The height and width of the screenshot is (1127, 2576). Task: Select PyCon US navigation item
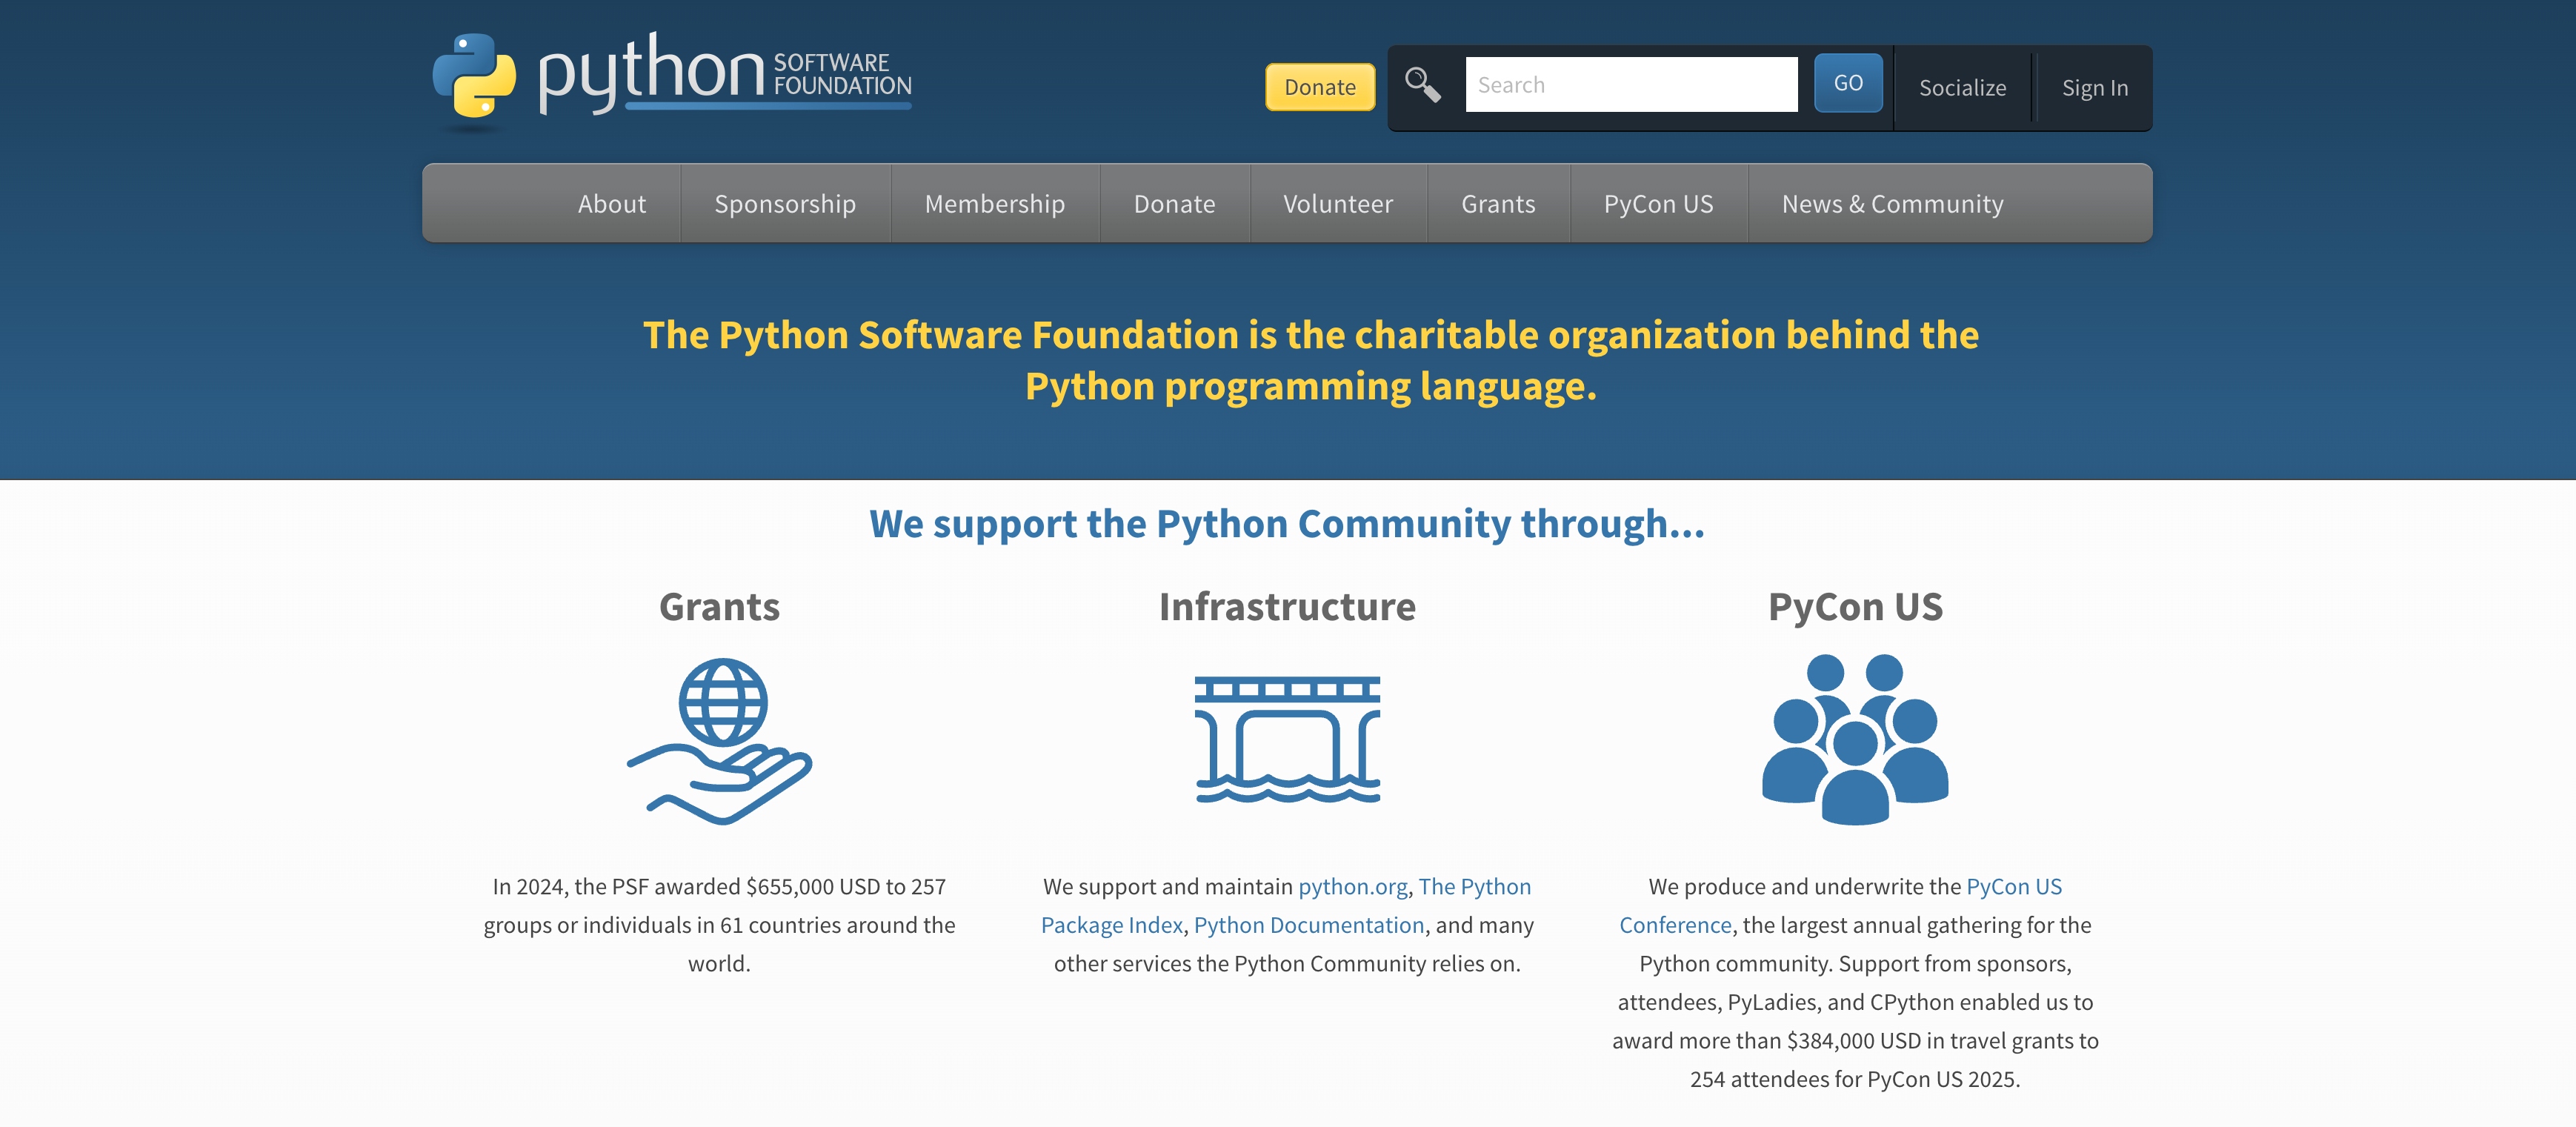[x=1658, y=204]
